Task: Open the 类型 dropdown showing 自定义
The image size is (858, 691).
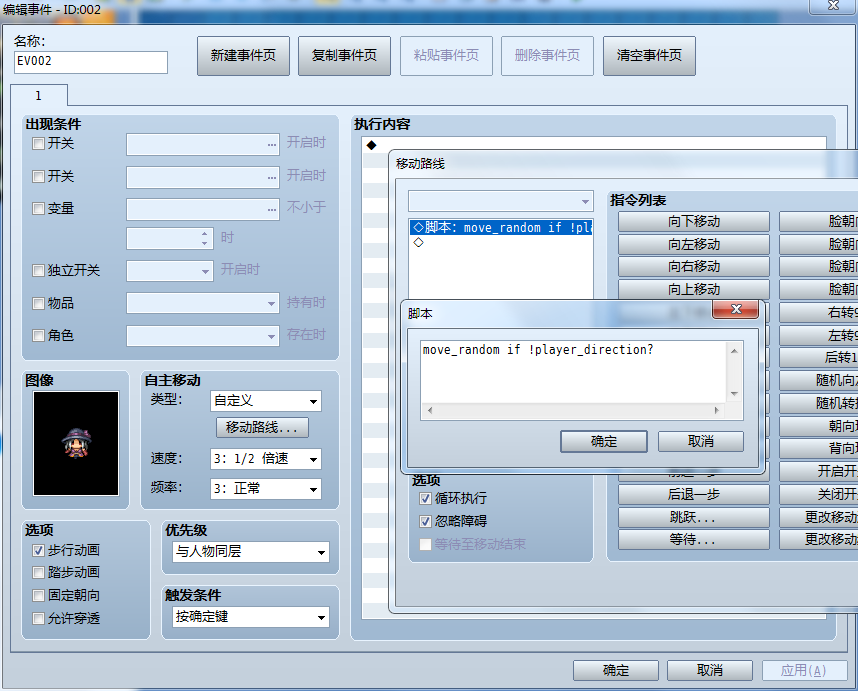Action: click(266, 401)
